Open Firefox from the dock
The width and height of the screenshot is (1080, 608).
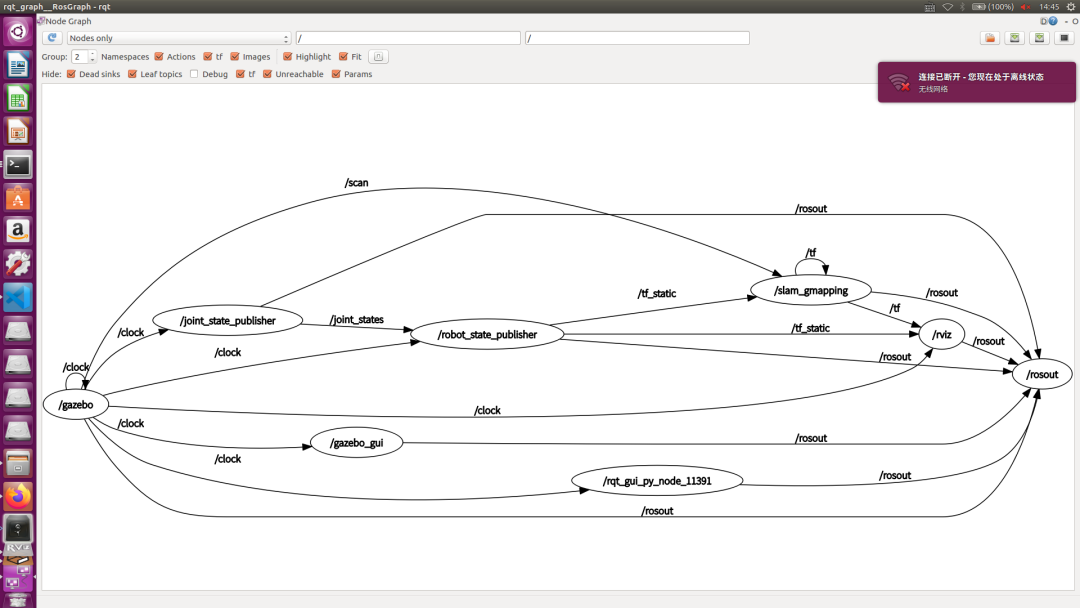coord(18,495)
